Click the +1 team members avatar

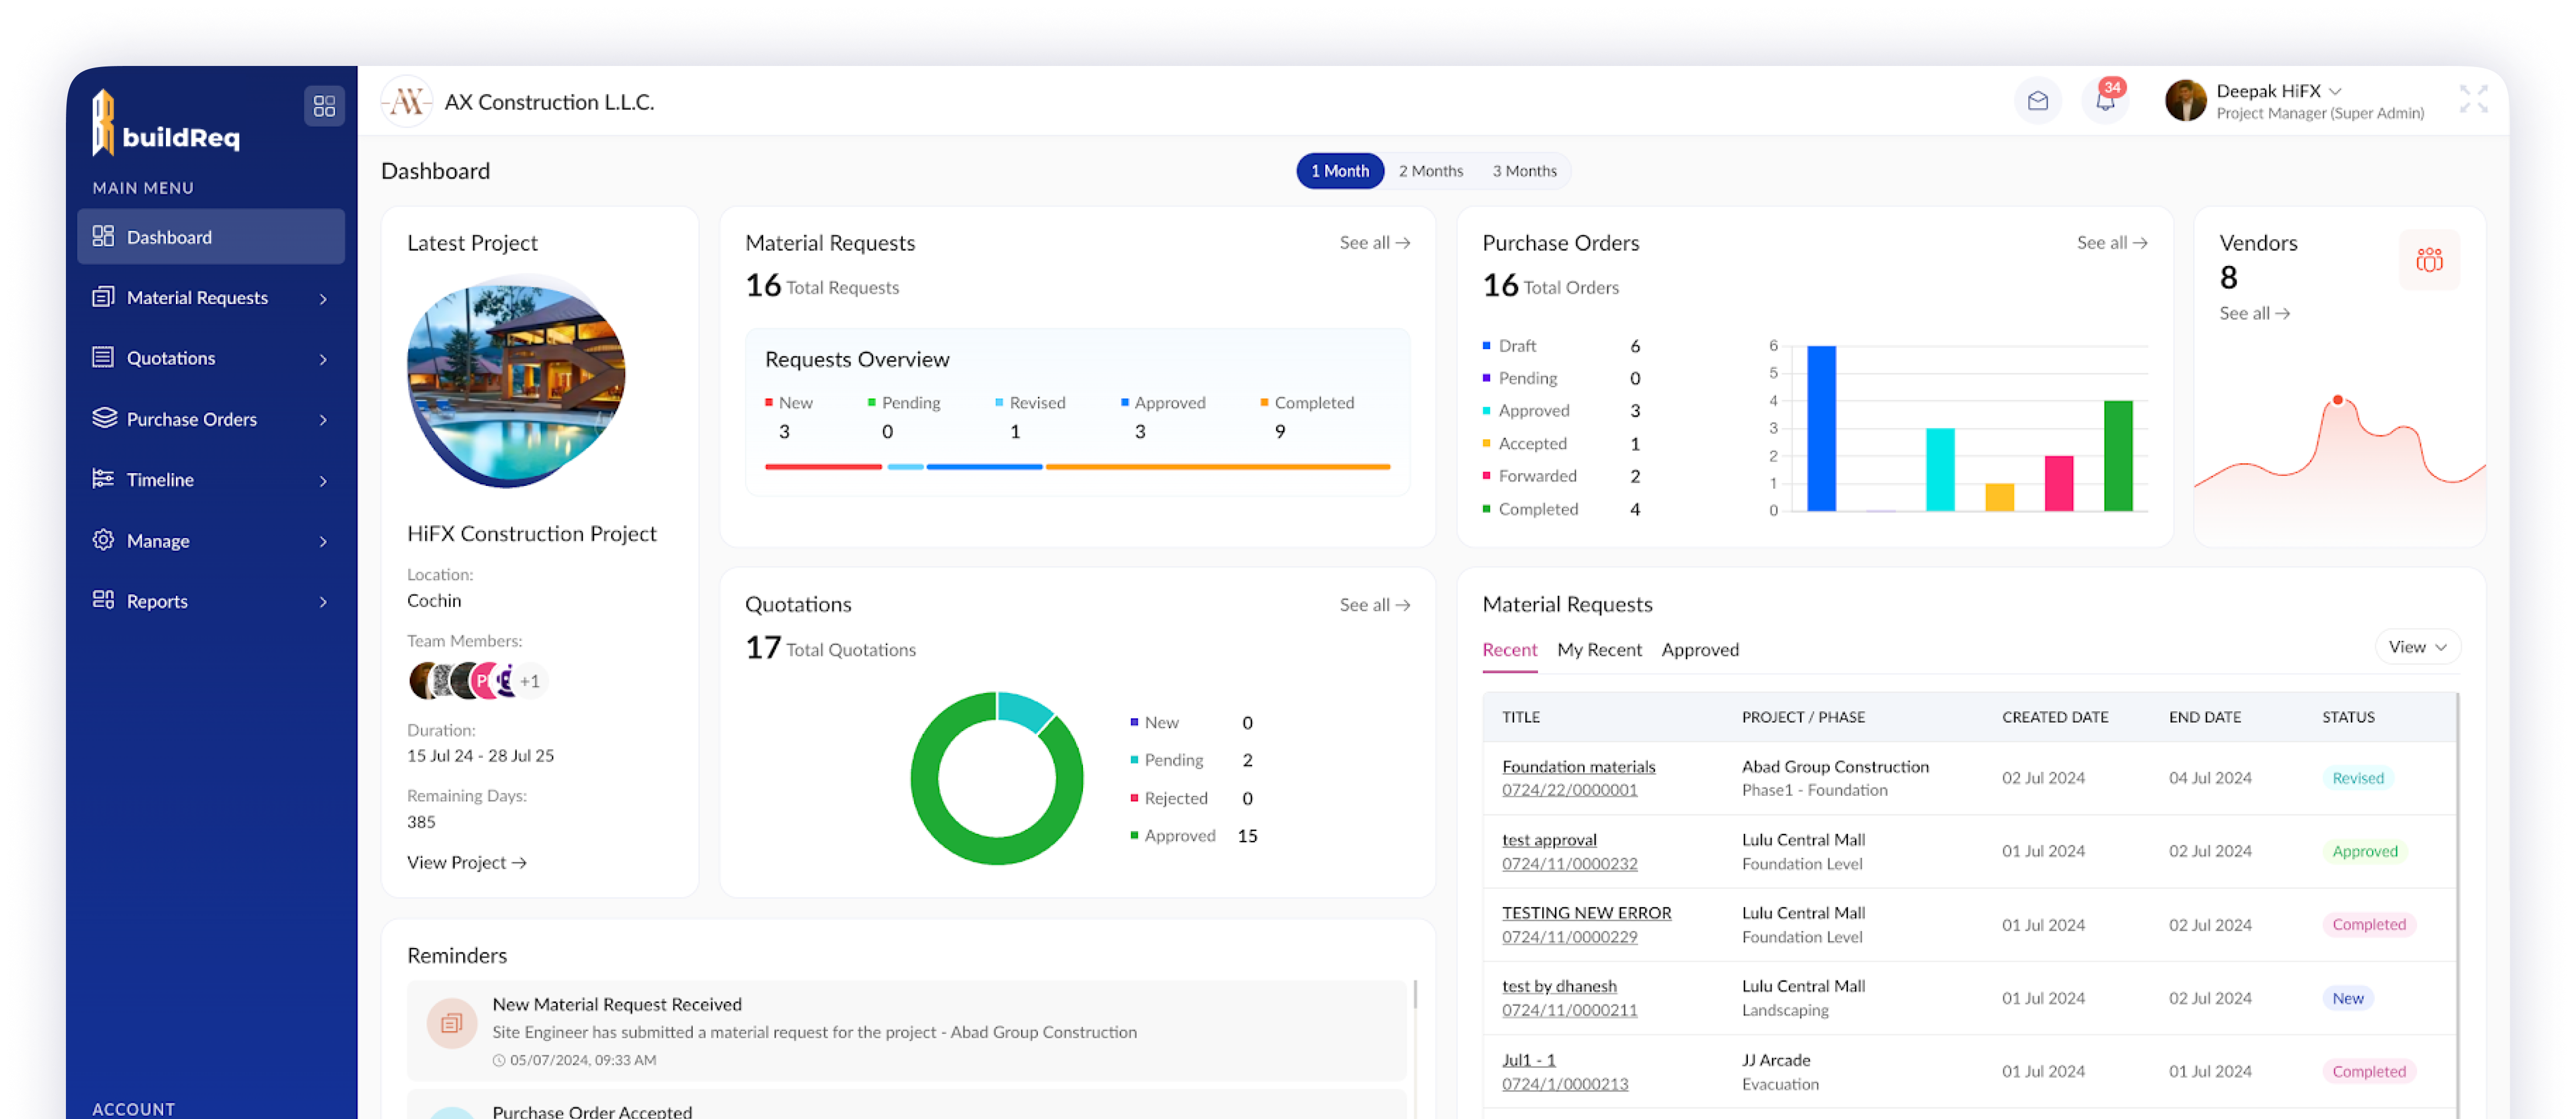click(530, 681)
